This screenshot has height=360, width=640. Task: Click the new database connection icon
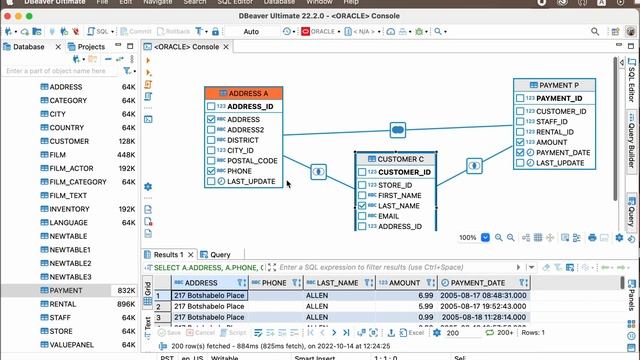point(8,31)
